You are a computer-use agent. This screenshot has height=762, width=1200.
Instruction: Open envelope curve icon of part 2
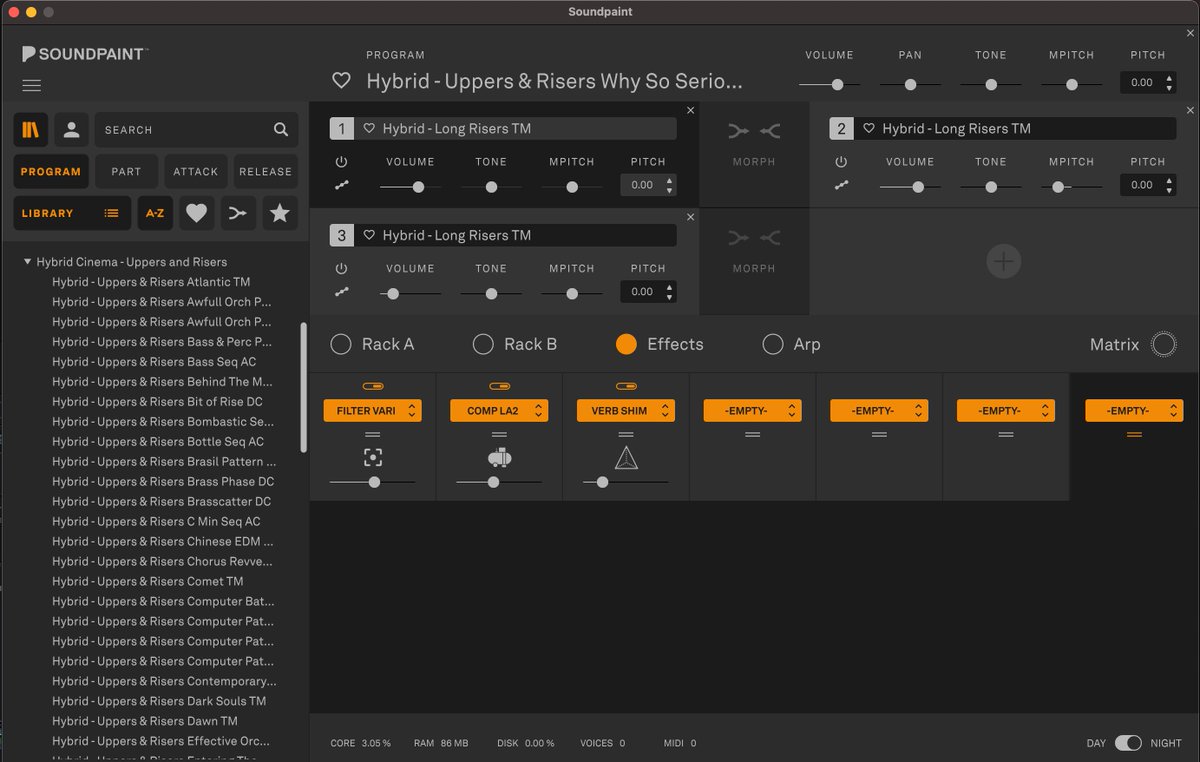click(x=841, y=185)
